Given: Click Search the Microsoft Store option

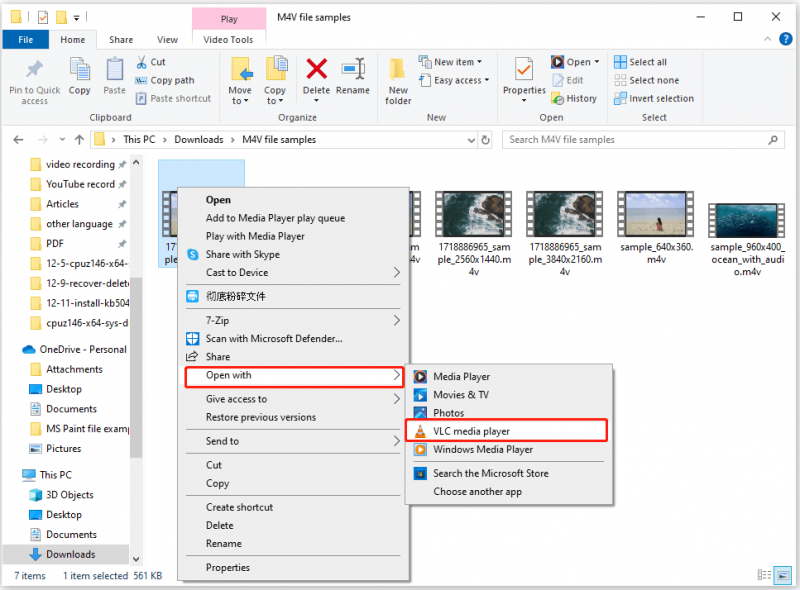Looking at the screenshot, I should click(509, 473).
